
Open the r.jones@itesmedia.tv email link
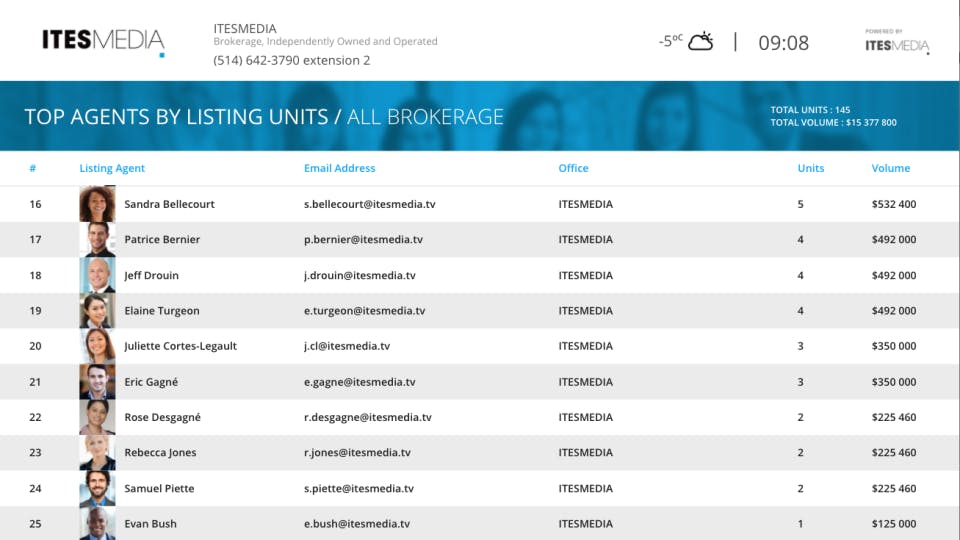(357, 453)
